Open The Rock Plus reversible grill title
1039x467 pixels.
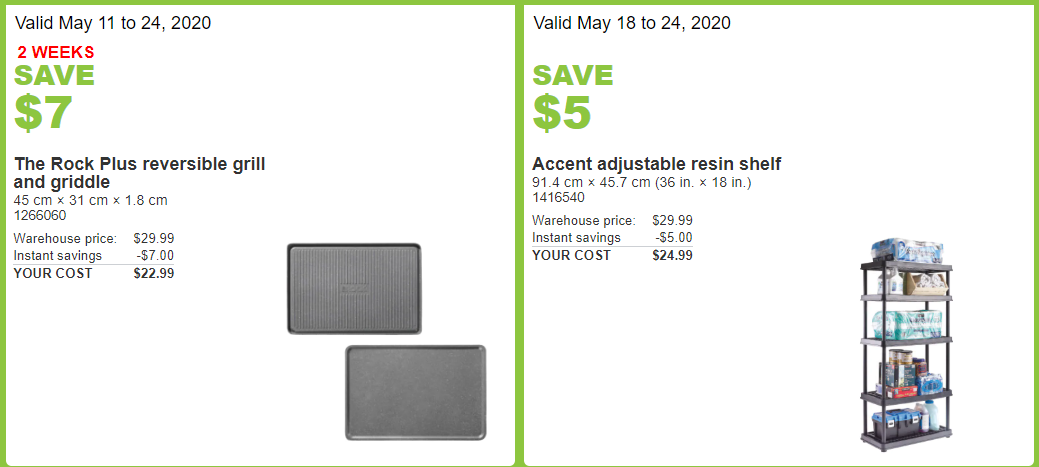click(x=139, y=172)
